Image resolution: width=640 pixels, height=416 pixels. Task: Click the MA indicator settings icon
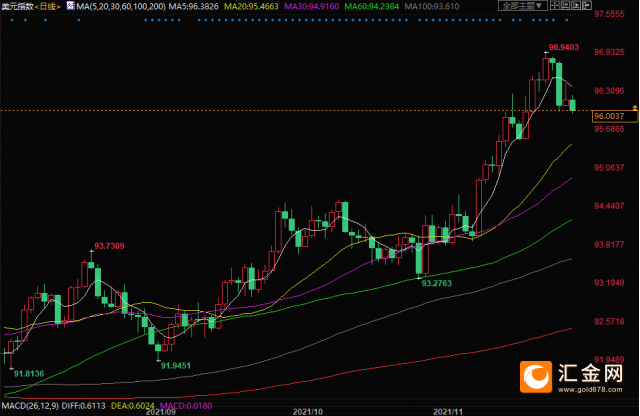click(70, 6)
